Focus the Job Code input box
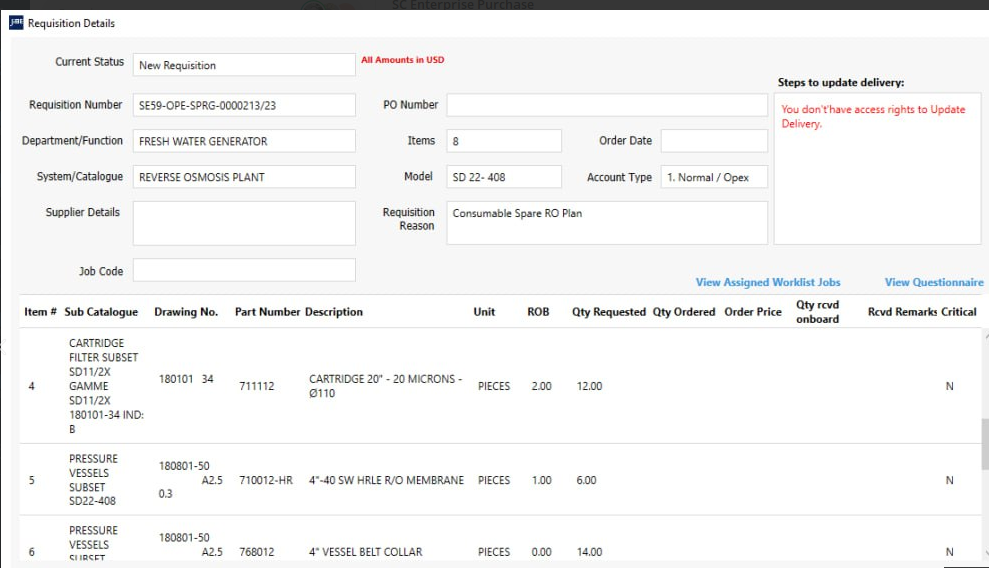This screenshot has height=568, width=989. coord(244,270)
